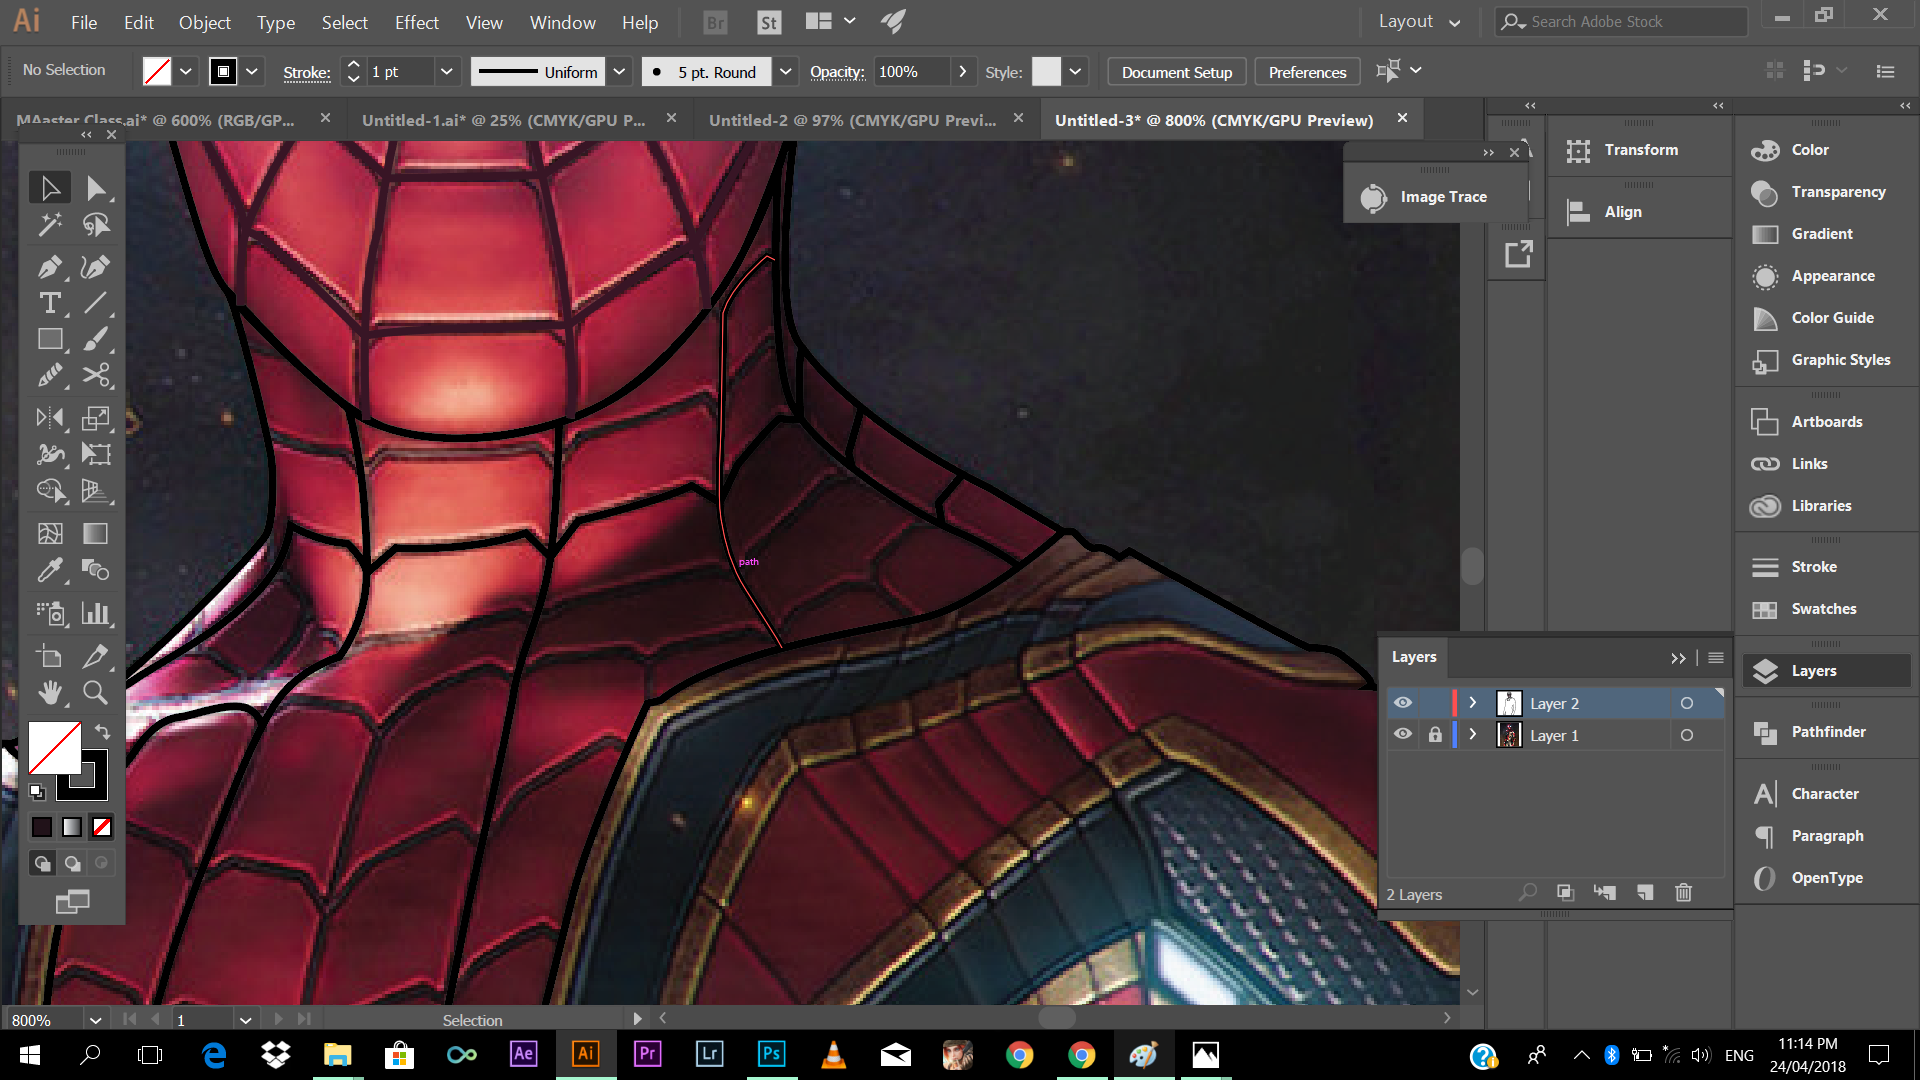This screenshot has height=1080, width=1920.
Task: Select the Mesh tool
Action: pos(49,533)
